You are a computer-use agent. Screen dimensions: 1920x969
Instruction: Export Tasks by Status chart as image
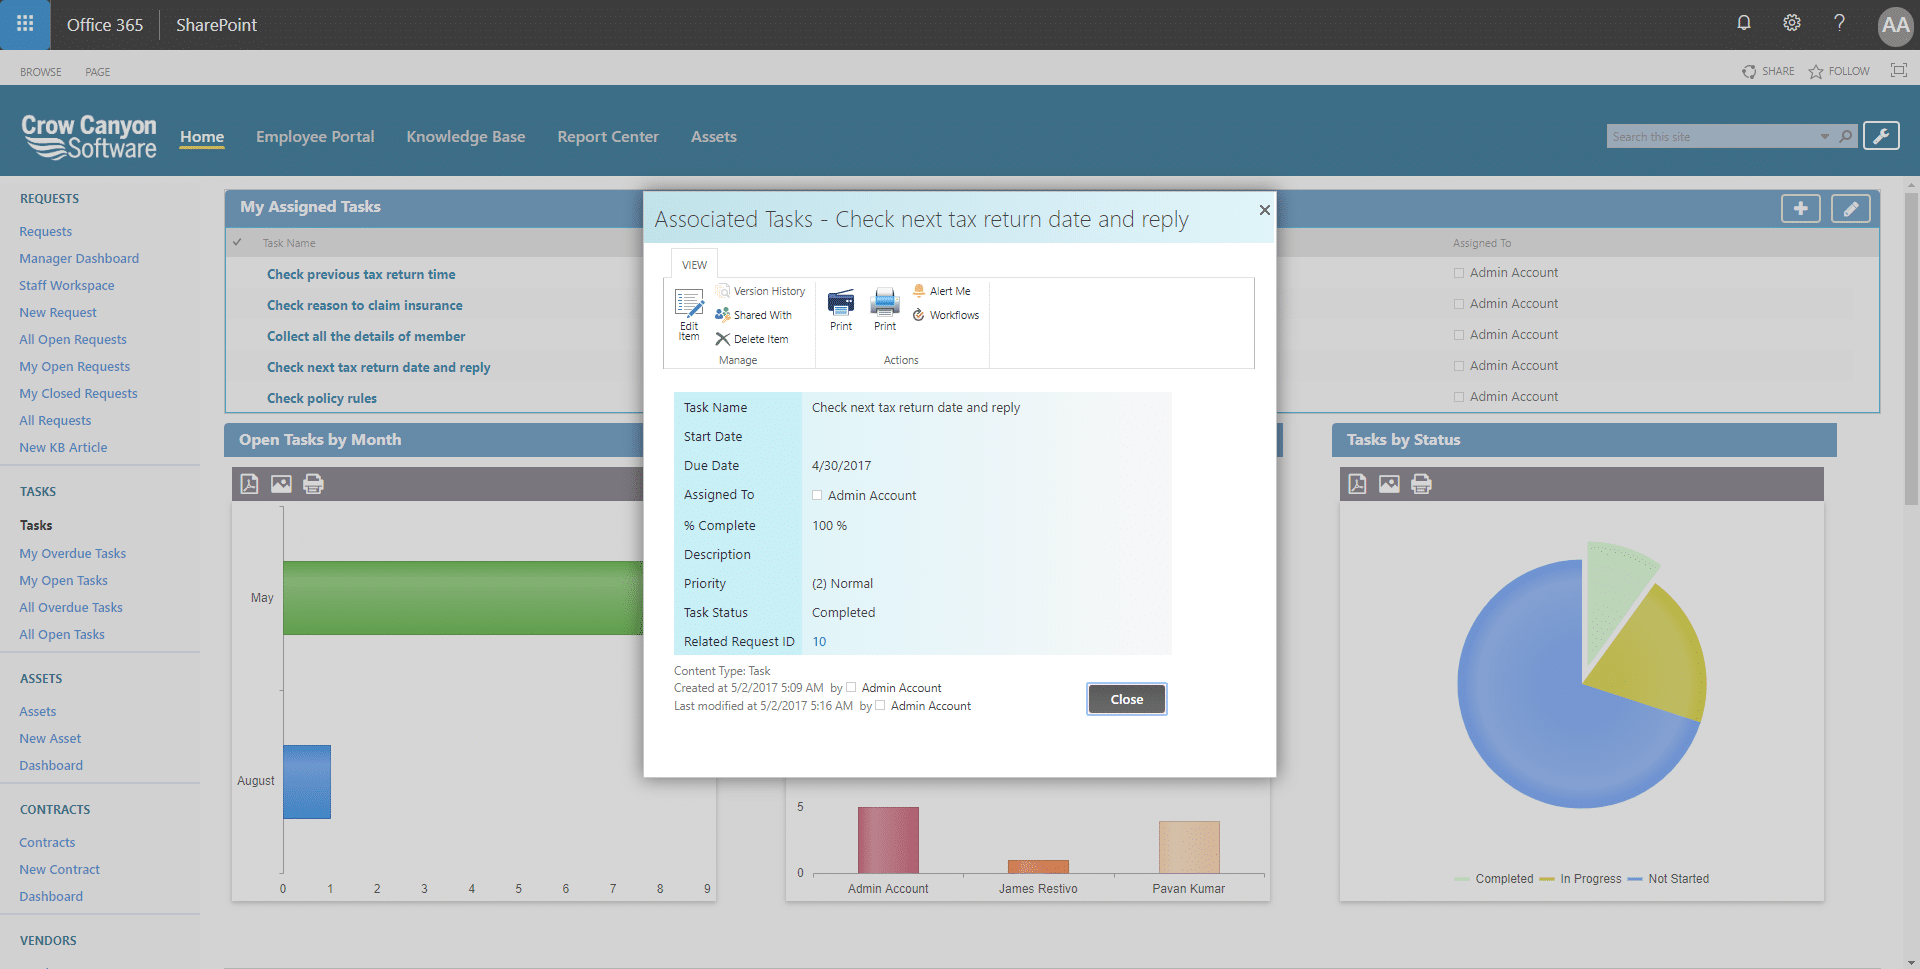pos(1388,484)
